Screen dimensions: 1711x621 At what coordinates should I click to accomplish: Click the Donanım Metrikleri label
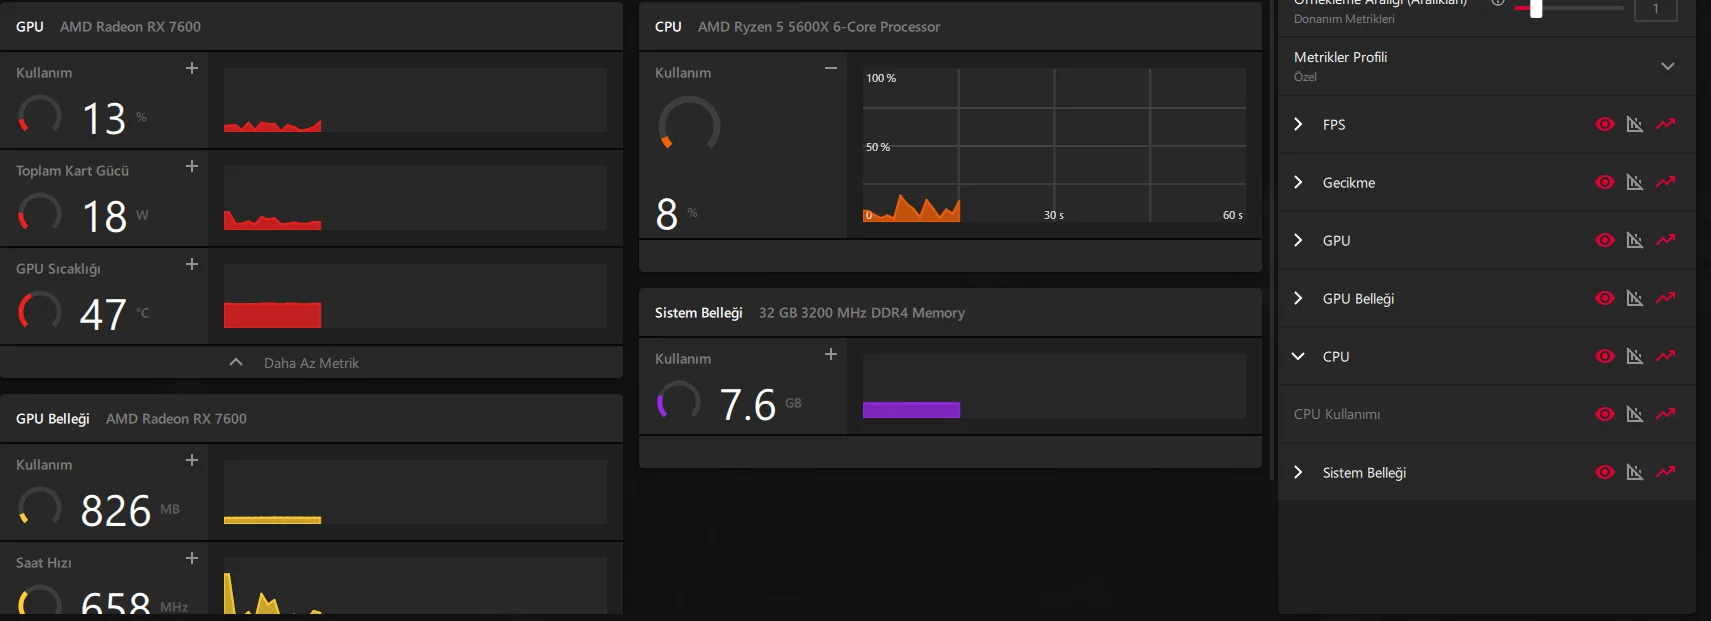[1344, 19]
